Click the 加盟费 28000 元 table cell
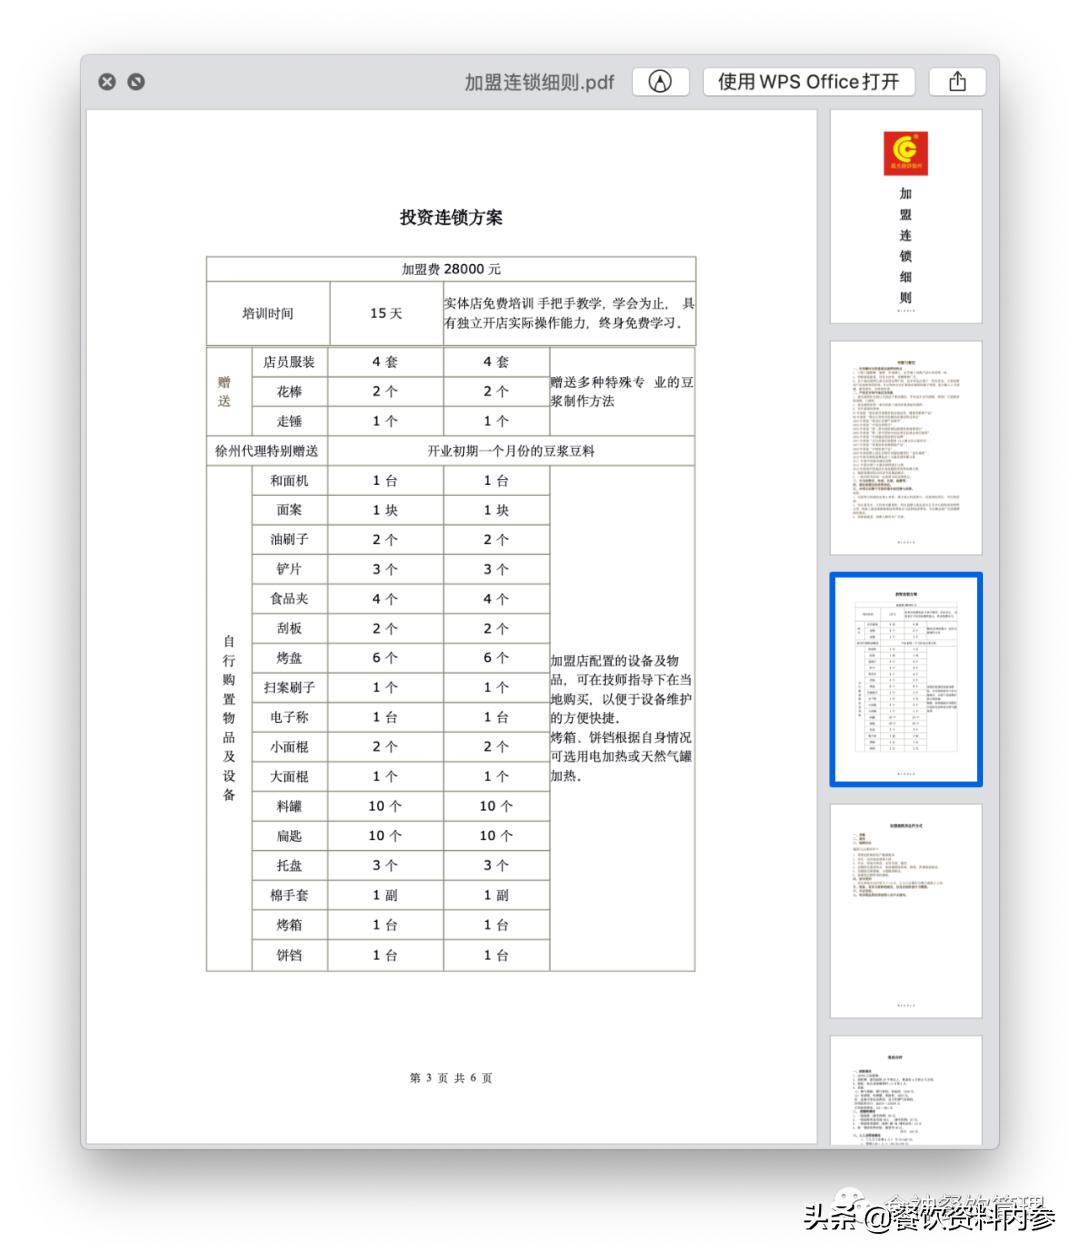The image size is (1080, 1256). [x=451, y=269]
